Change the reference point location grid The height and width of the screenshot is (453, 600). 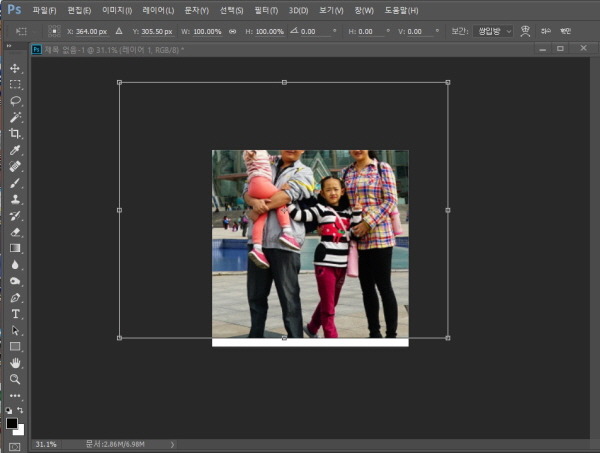click(54, 31)
